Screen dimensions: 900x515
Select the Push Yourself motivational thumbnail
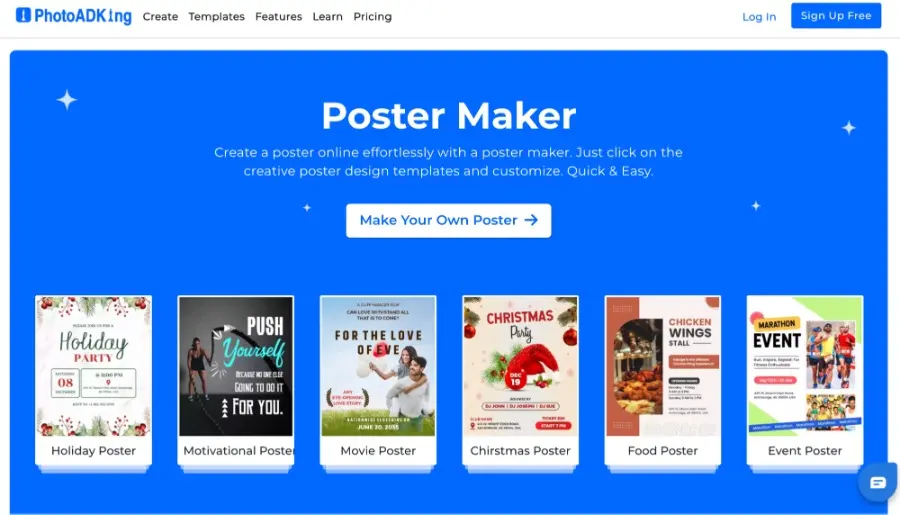pyautogui.click(x=236, y=366)
